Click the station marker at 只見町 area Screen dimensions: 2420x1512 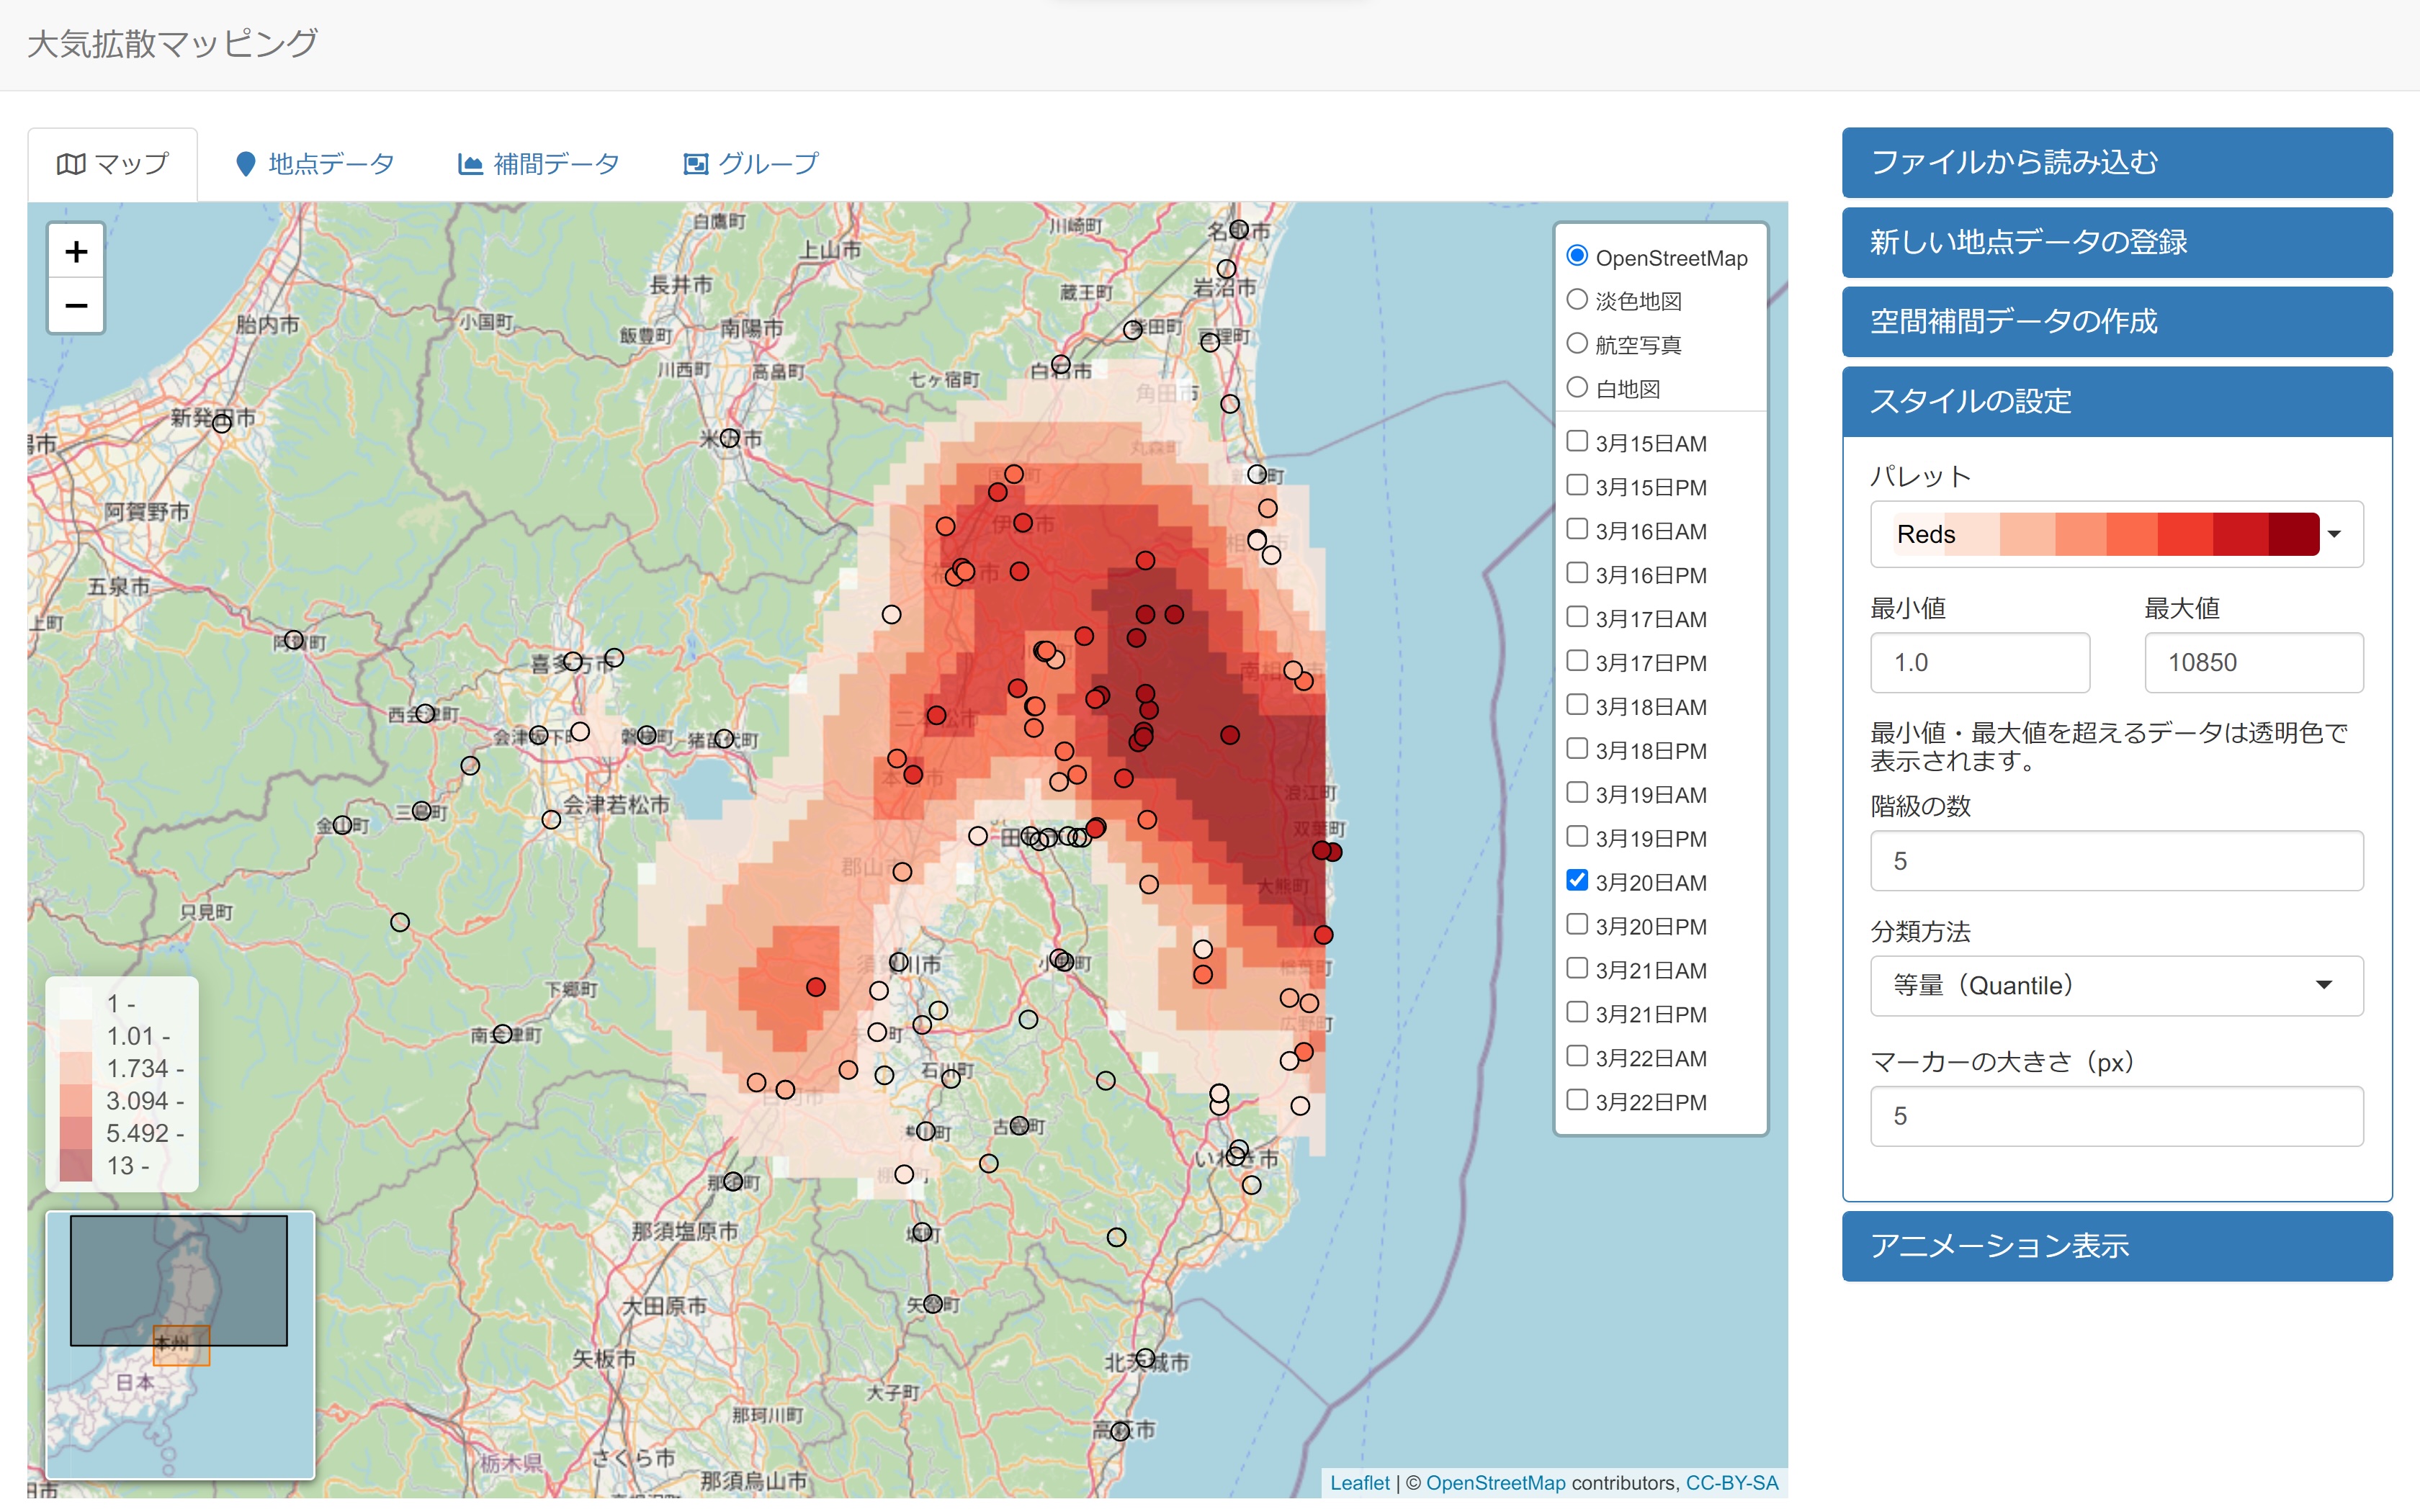pyautogui.click(x=400, y=922)
